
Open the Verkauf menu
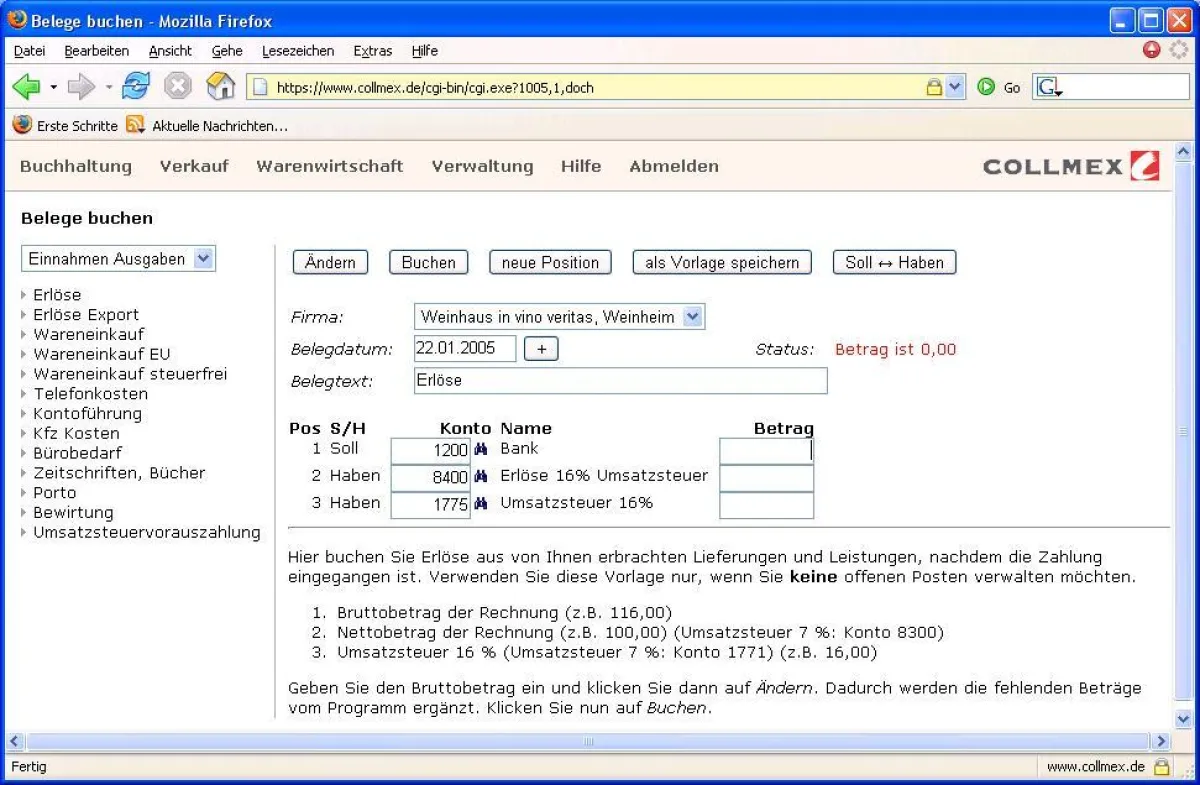pos(194,166)
